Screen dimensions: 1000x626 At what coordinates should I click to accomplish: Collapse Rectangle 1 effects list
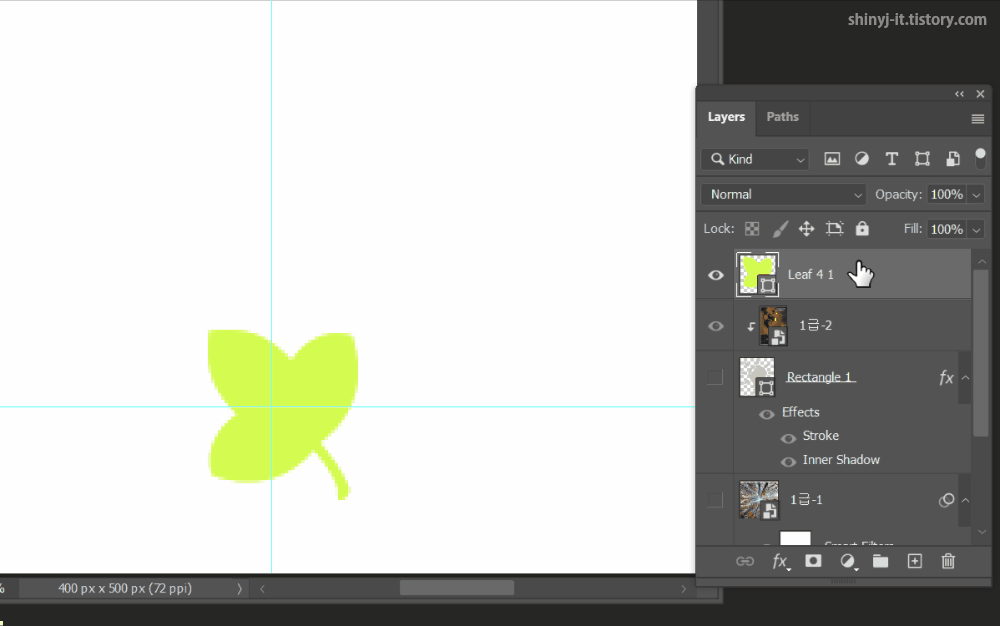(966, 377)
